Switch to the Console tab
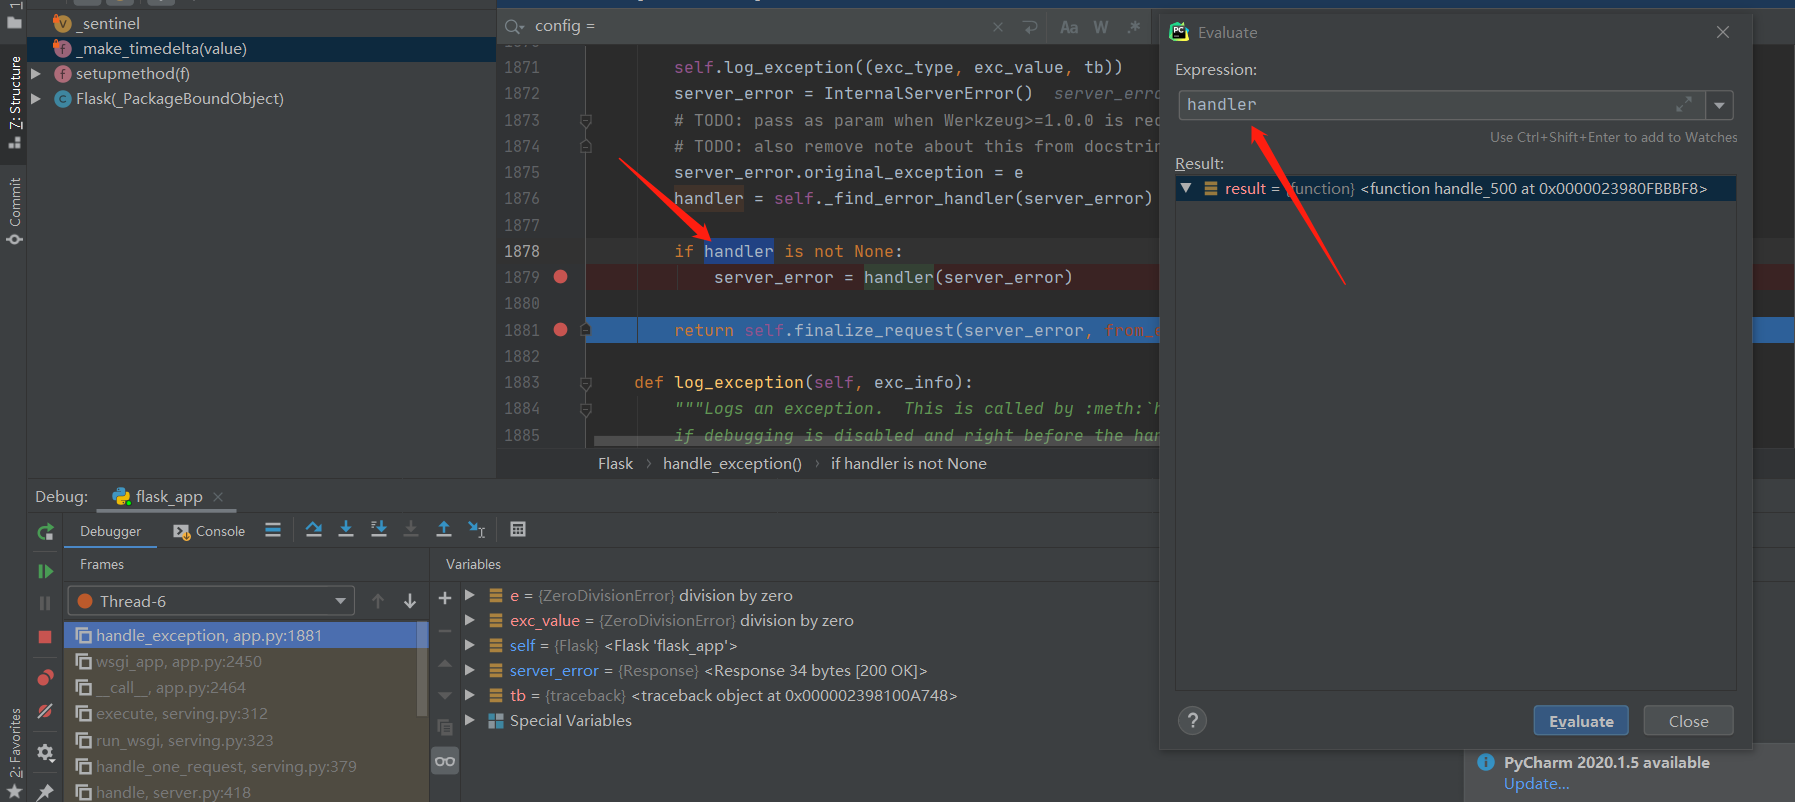1795x802 pixels. 210,531
